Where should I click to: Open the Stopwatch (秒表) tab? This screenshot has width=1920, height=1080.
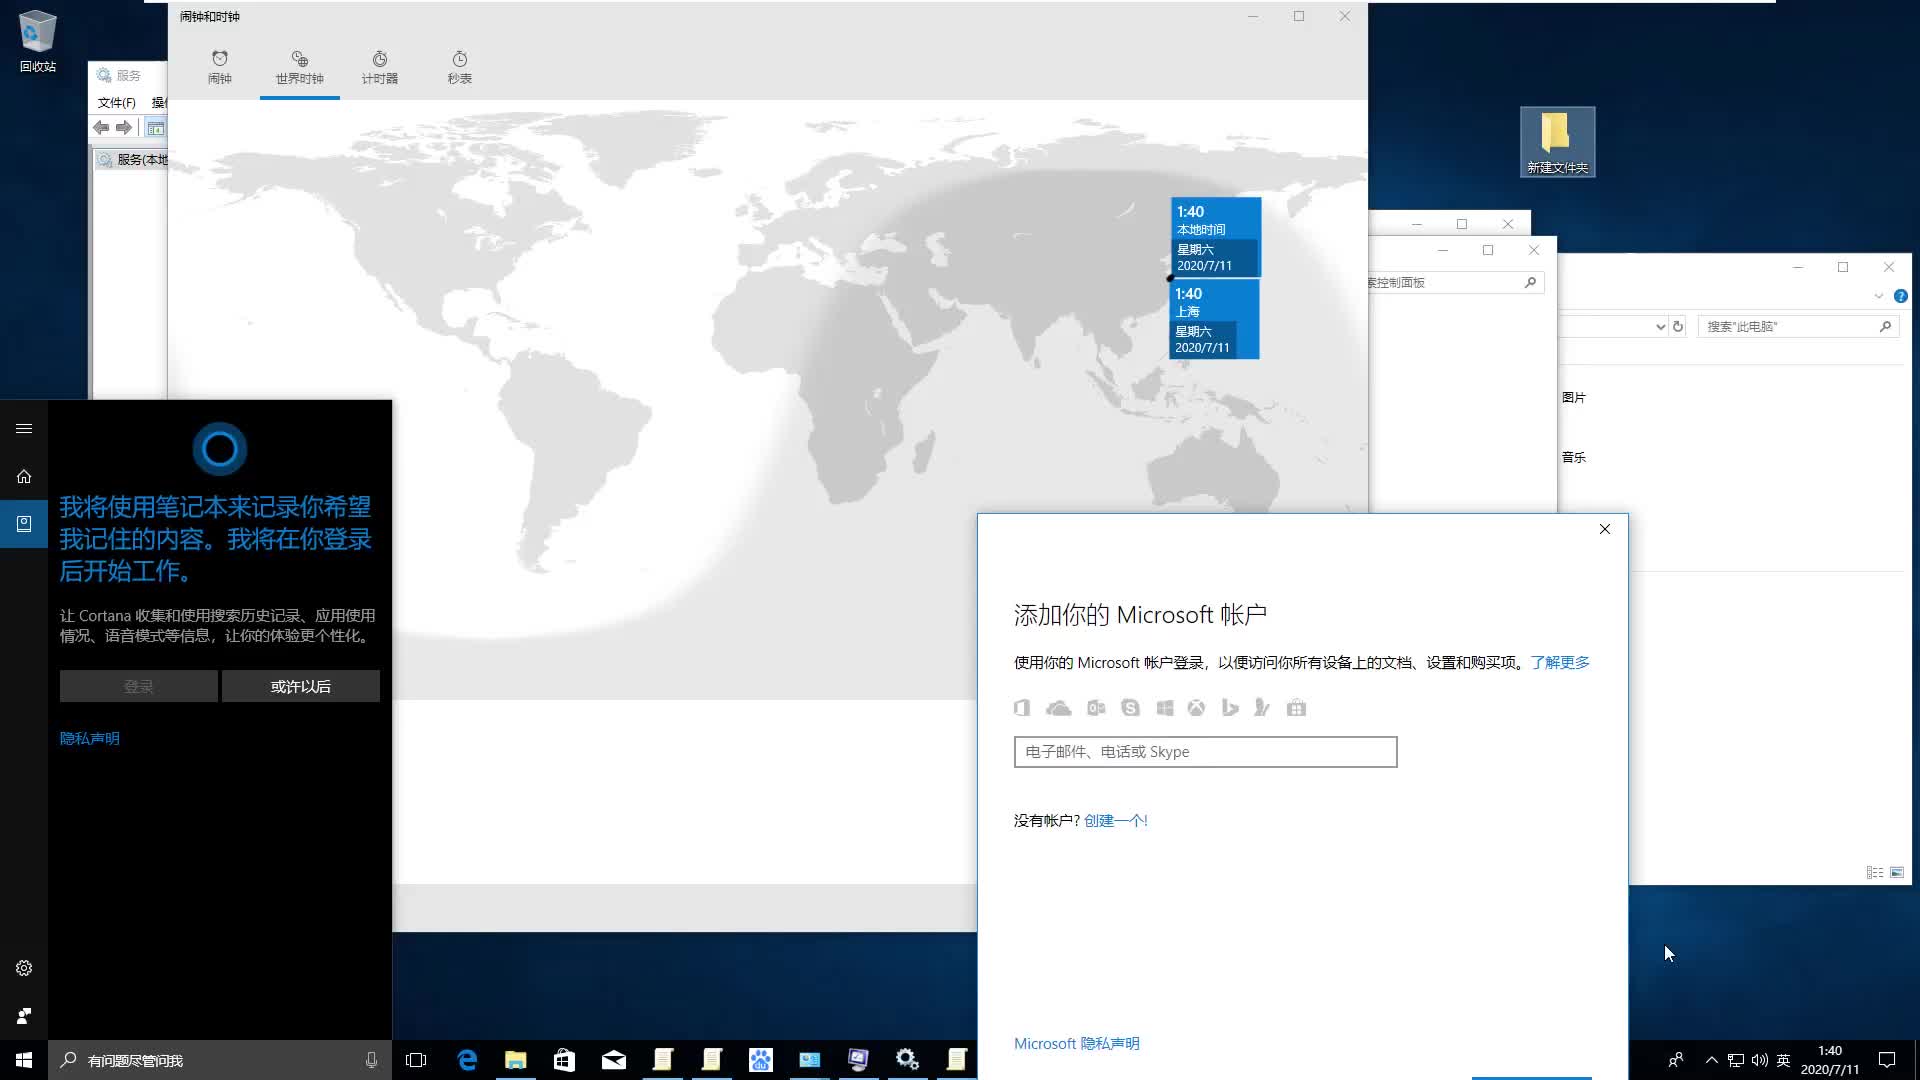(x=459, y=67)
